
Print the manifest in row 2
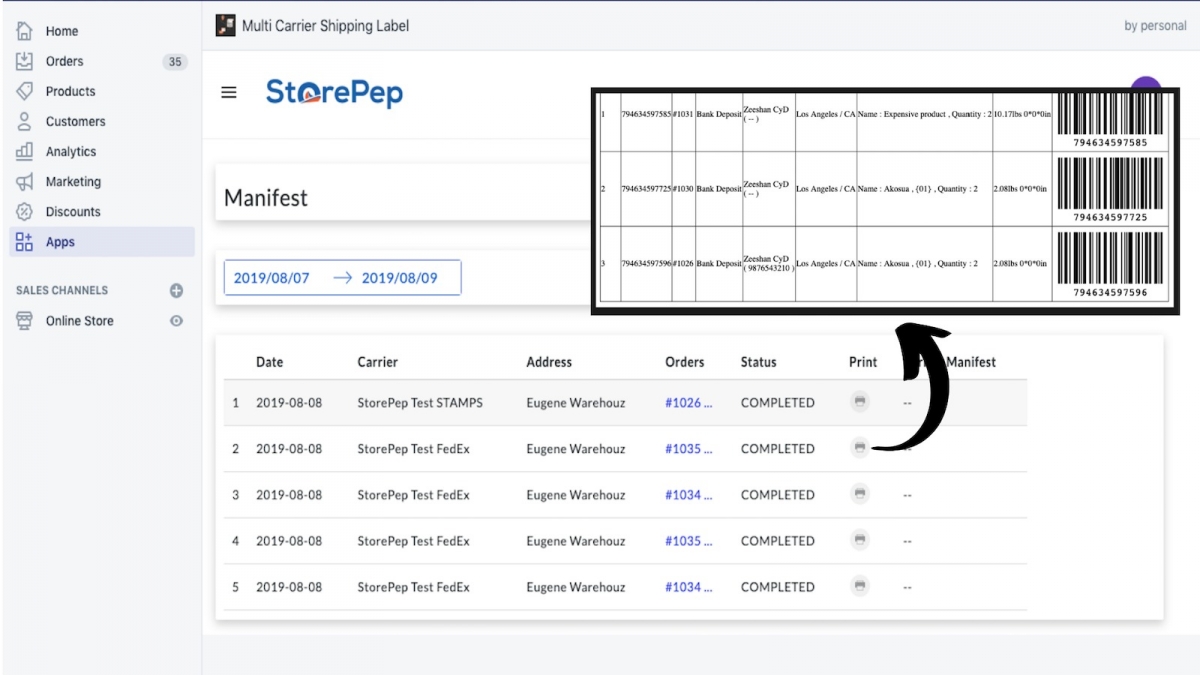(x=860, y=448)
